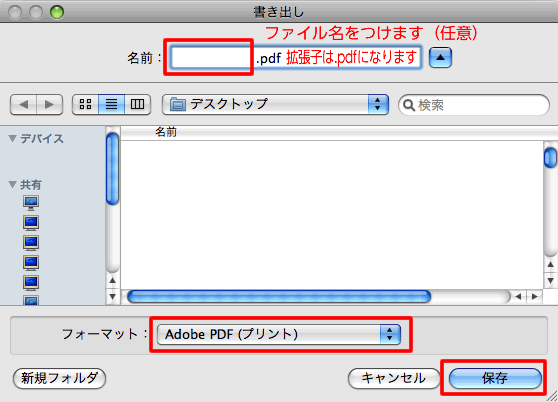Collapse the デバイス sidebar section
The height and width of the screenshot is (402, 558).
click(12, 138)
